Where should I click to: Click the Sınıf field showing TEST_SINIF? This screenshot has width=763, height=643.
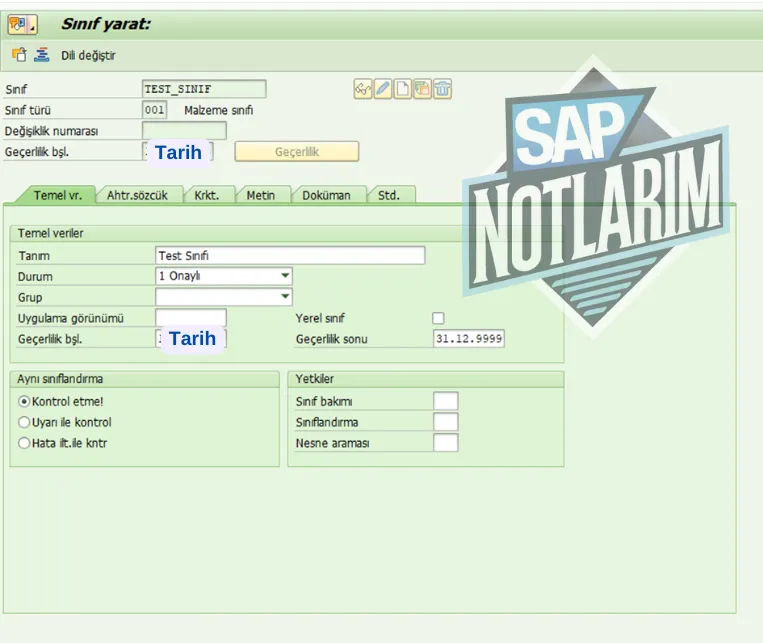click(204, 89)
